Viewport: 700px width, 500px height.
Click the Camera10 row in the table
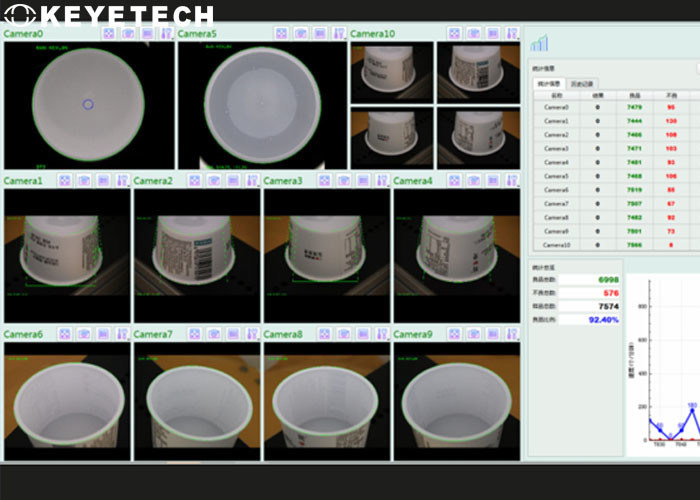coord(556,244)
